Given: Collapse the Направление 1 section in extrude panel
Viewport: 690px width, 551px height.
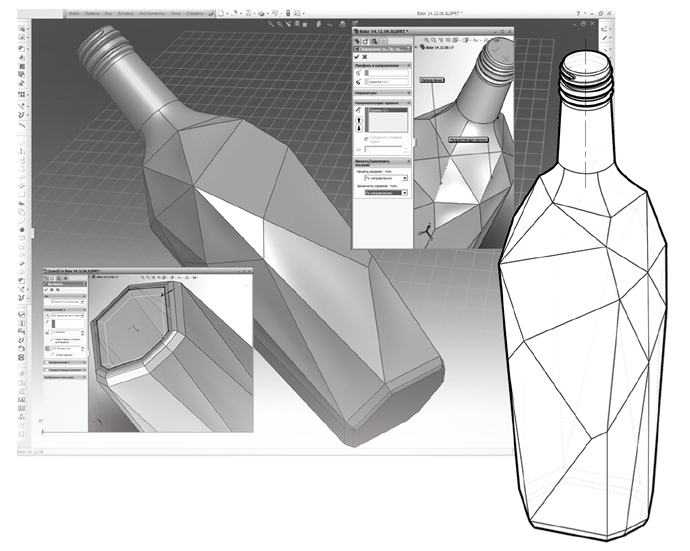Looking at the screenshot, I should [x=84, y=310].
